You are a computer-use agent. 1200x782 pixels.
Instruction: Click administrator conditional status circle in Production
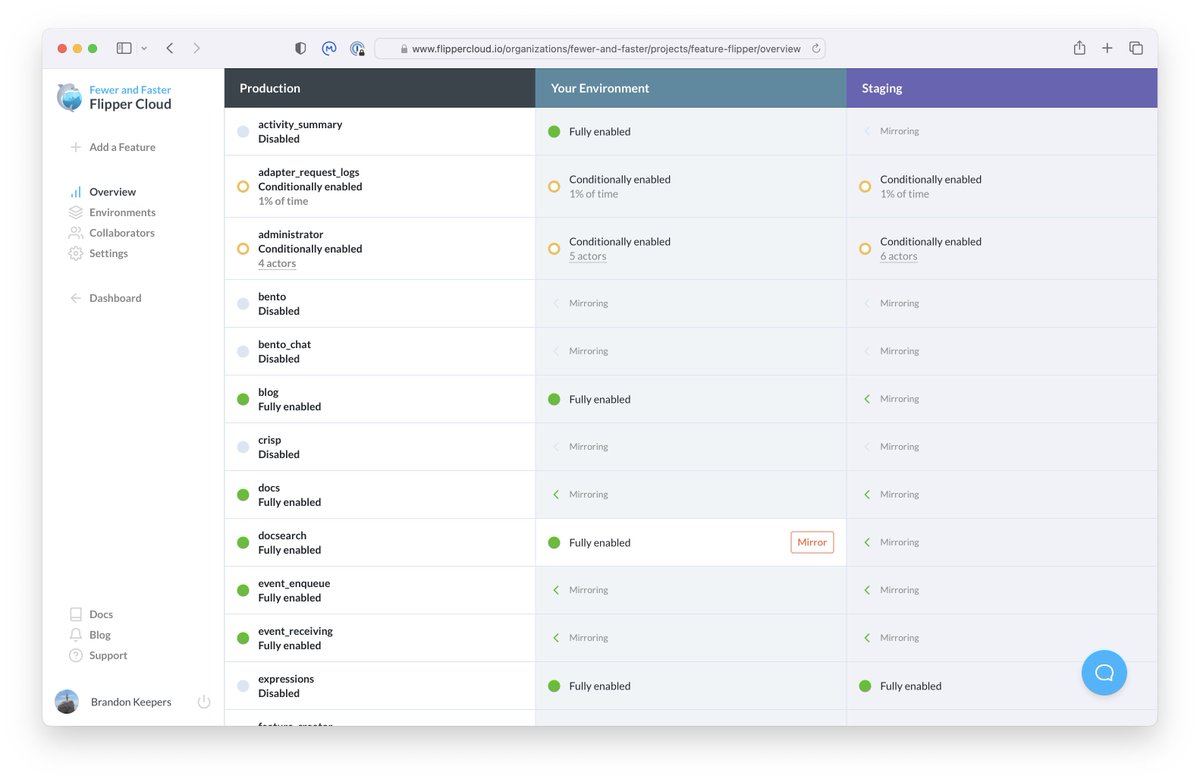[x=243, y=248]
